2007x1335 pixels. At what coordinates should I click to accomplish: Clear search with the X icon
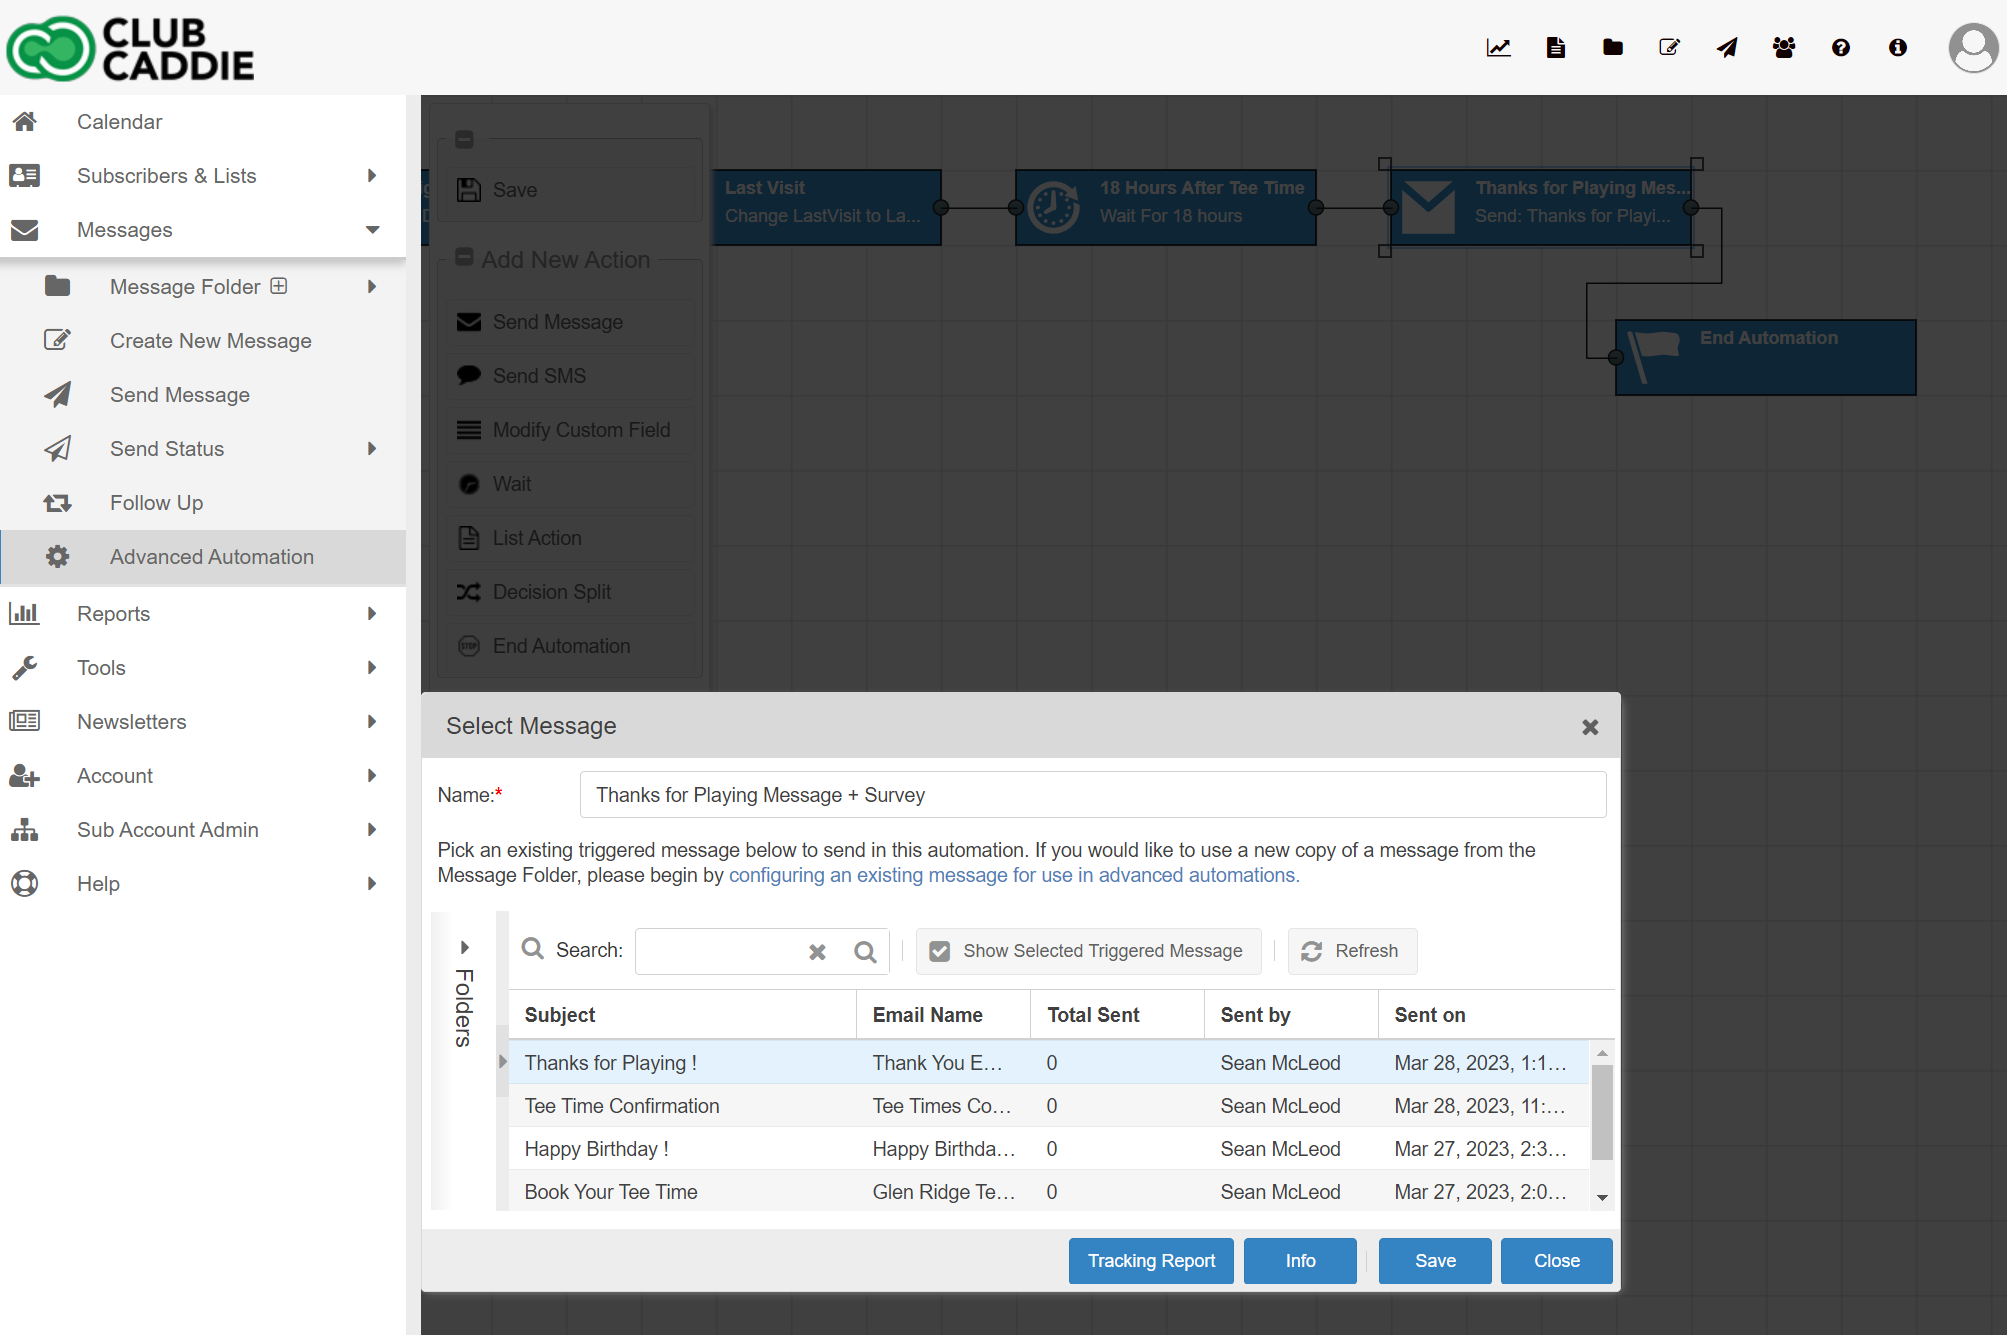coord(817,952)
